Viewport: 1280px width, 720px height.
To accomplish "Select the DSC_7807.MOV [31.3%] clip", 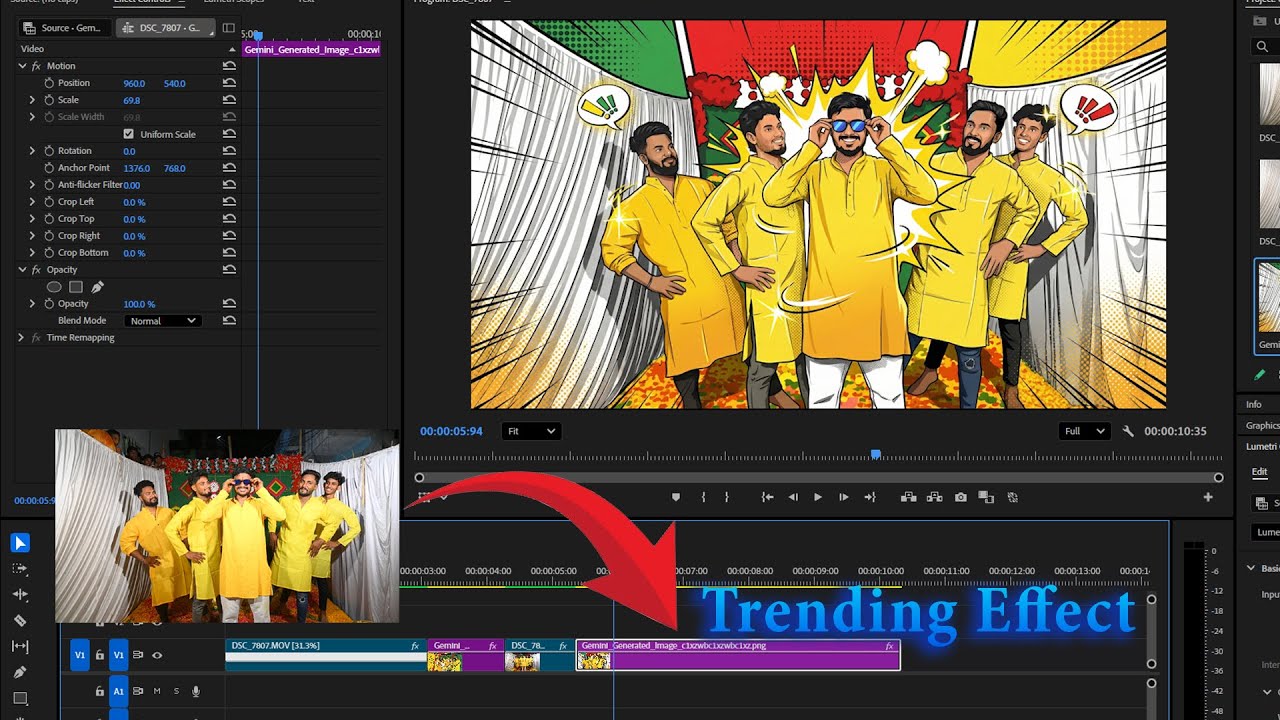I will coord(326,655).
